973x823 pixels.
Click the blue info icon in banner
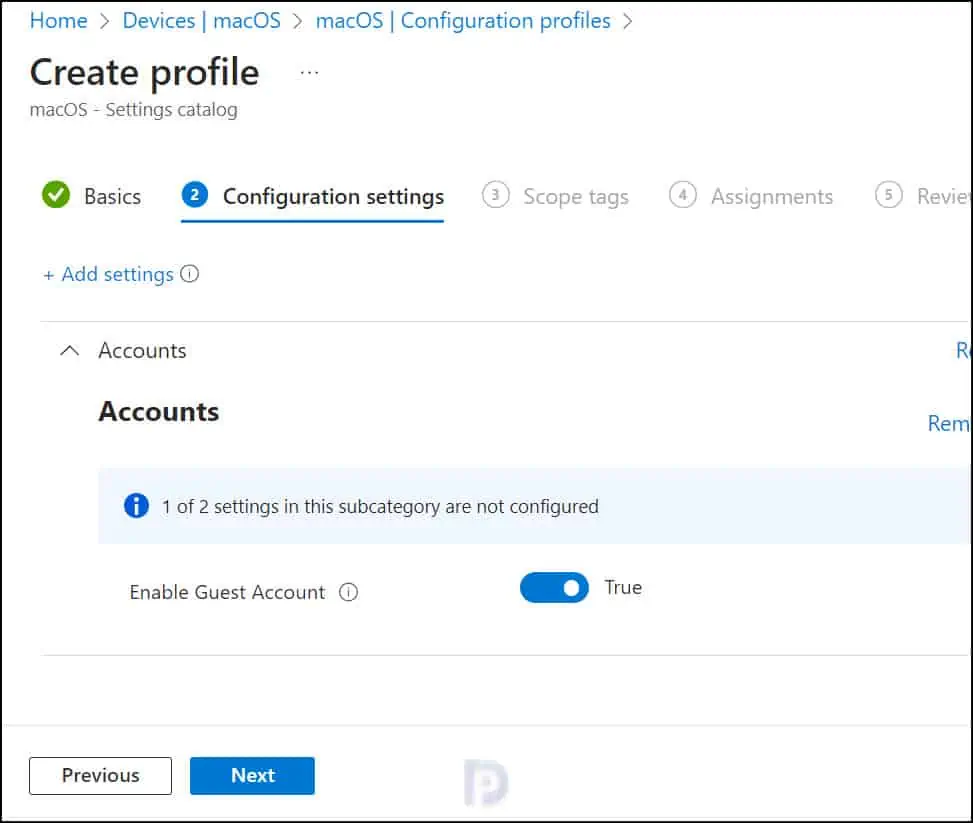[137, 505]
